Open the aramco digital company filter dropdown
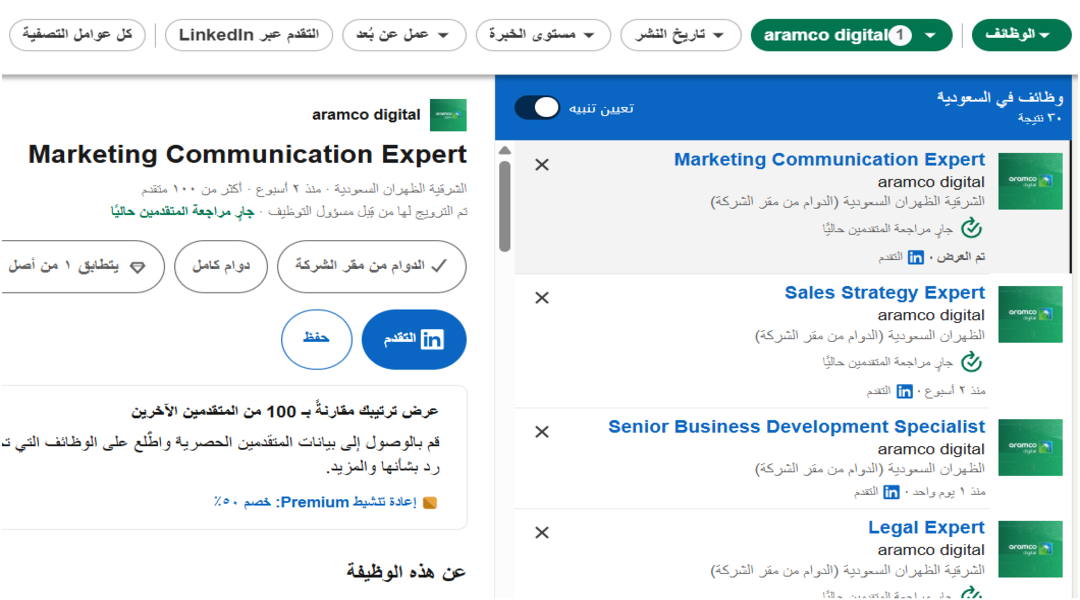This screenshot has height=600, width=1080. click(851, 35)
